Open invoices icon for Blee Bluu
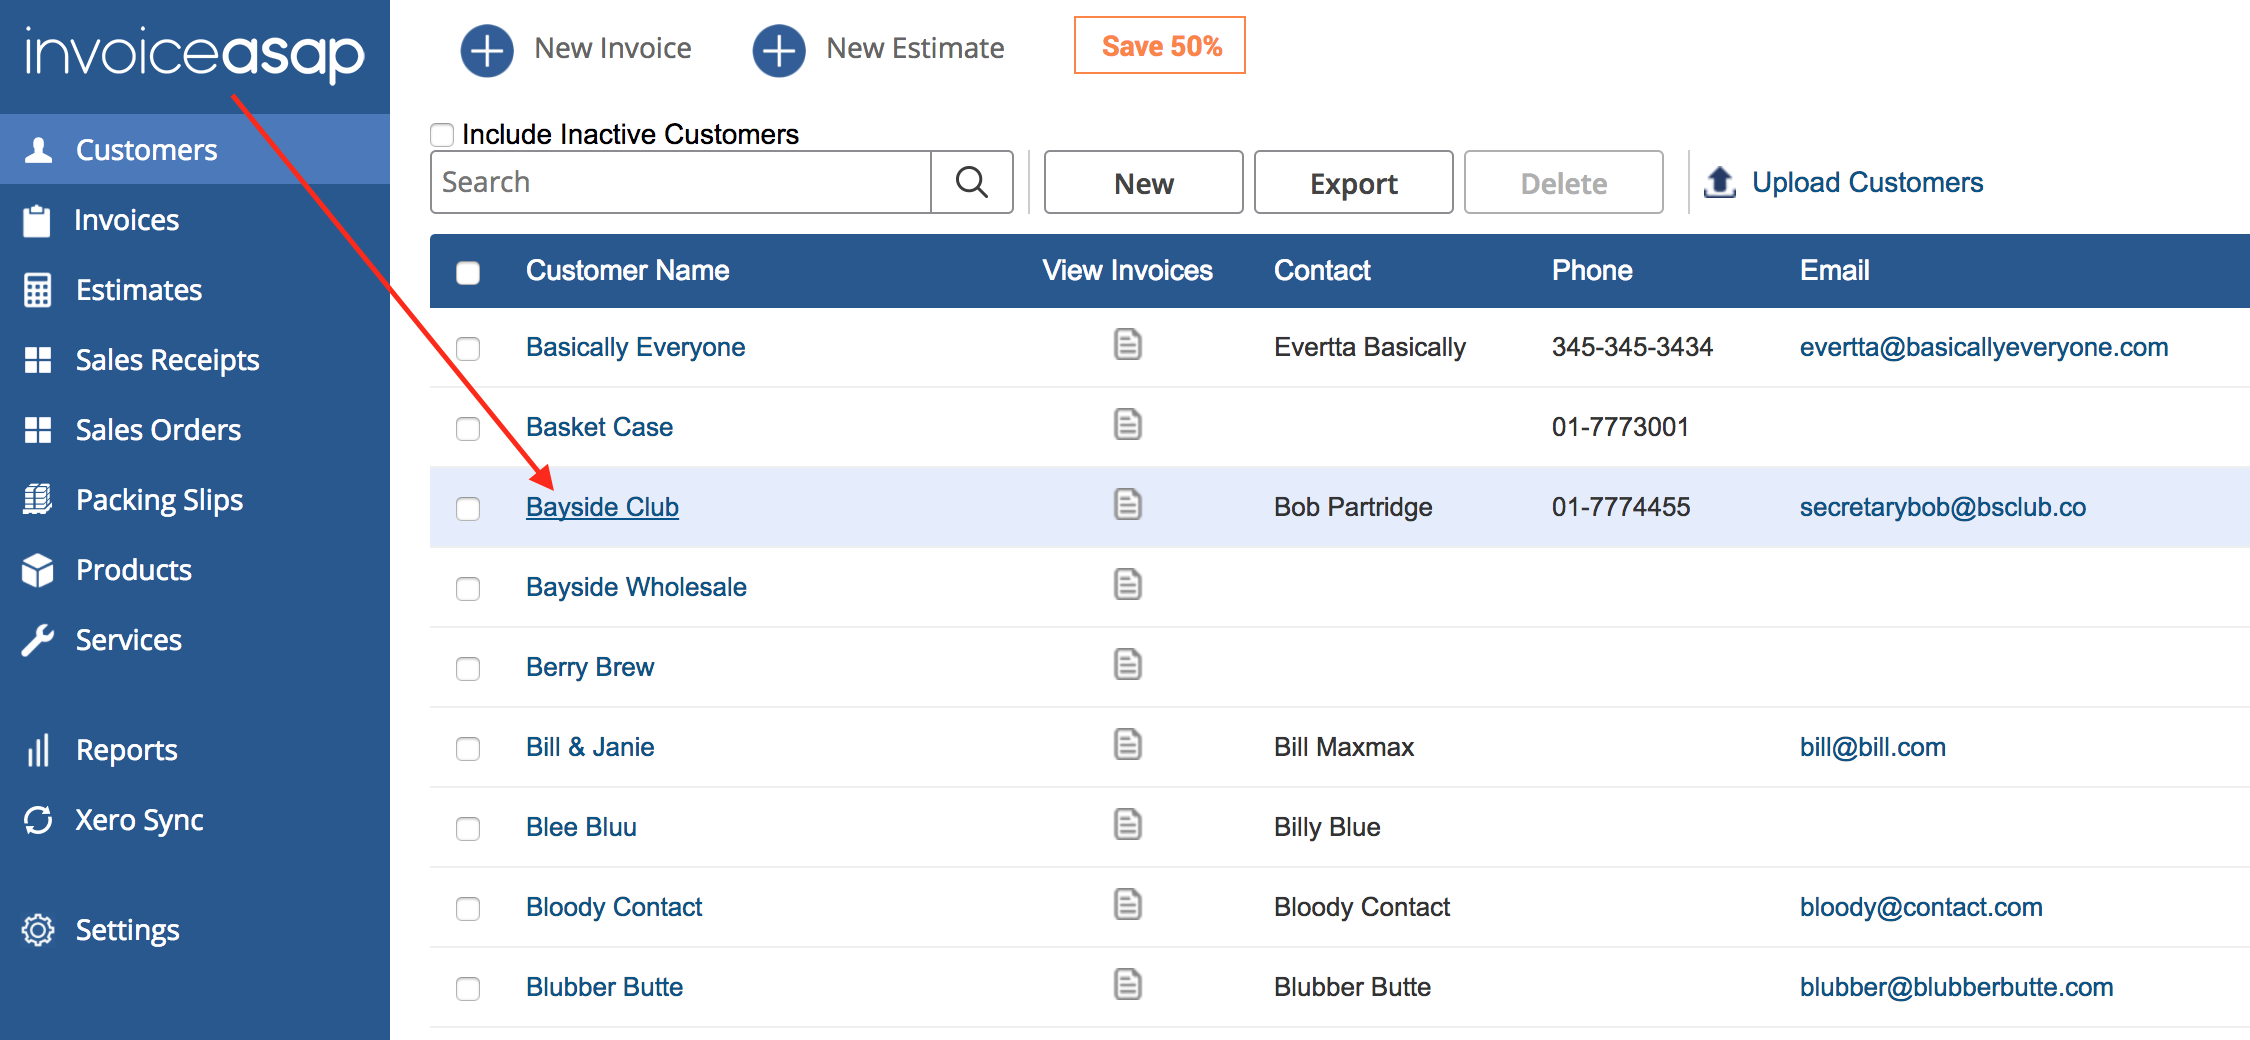Image resolution: width=2250 pixels, height=1040 pixels. click(x=1128, y=825)
